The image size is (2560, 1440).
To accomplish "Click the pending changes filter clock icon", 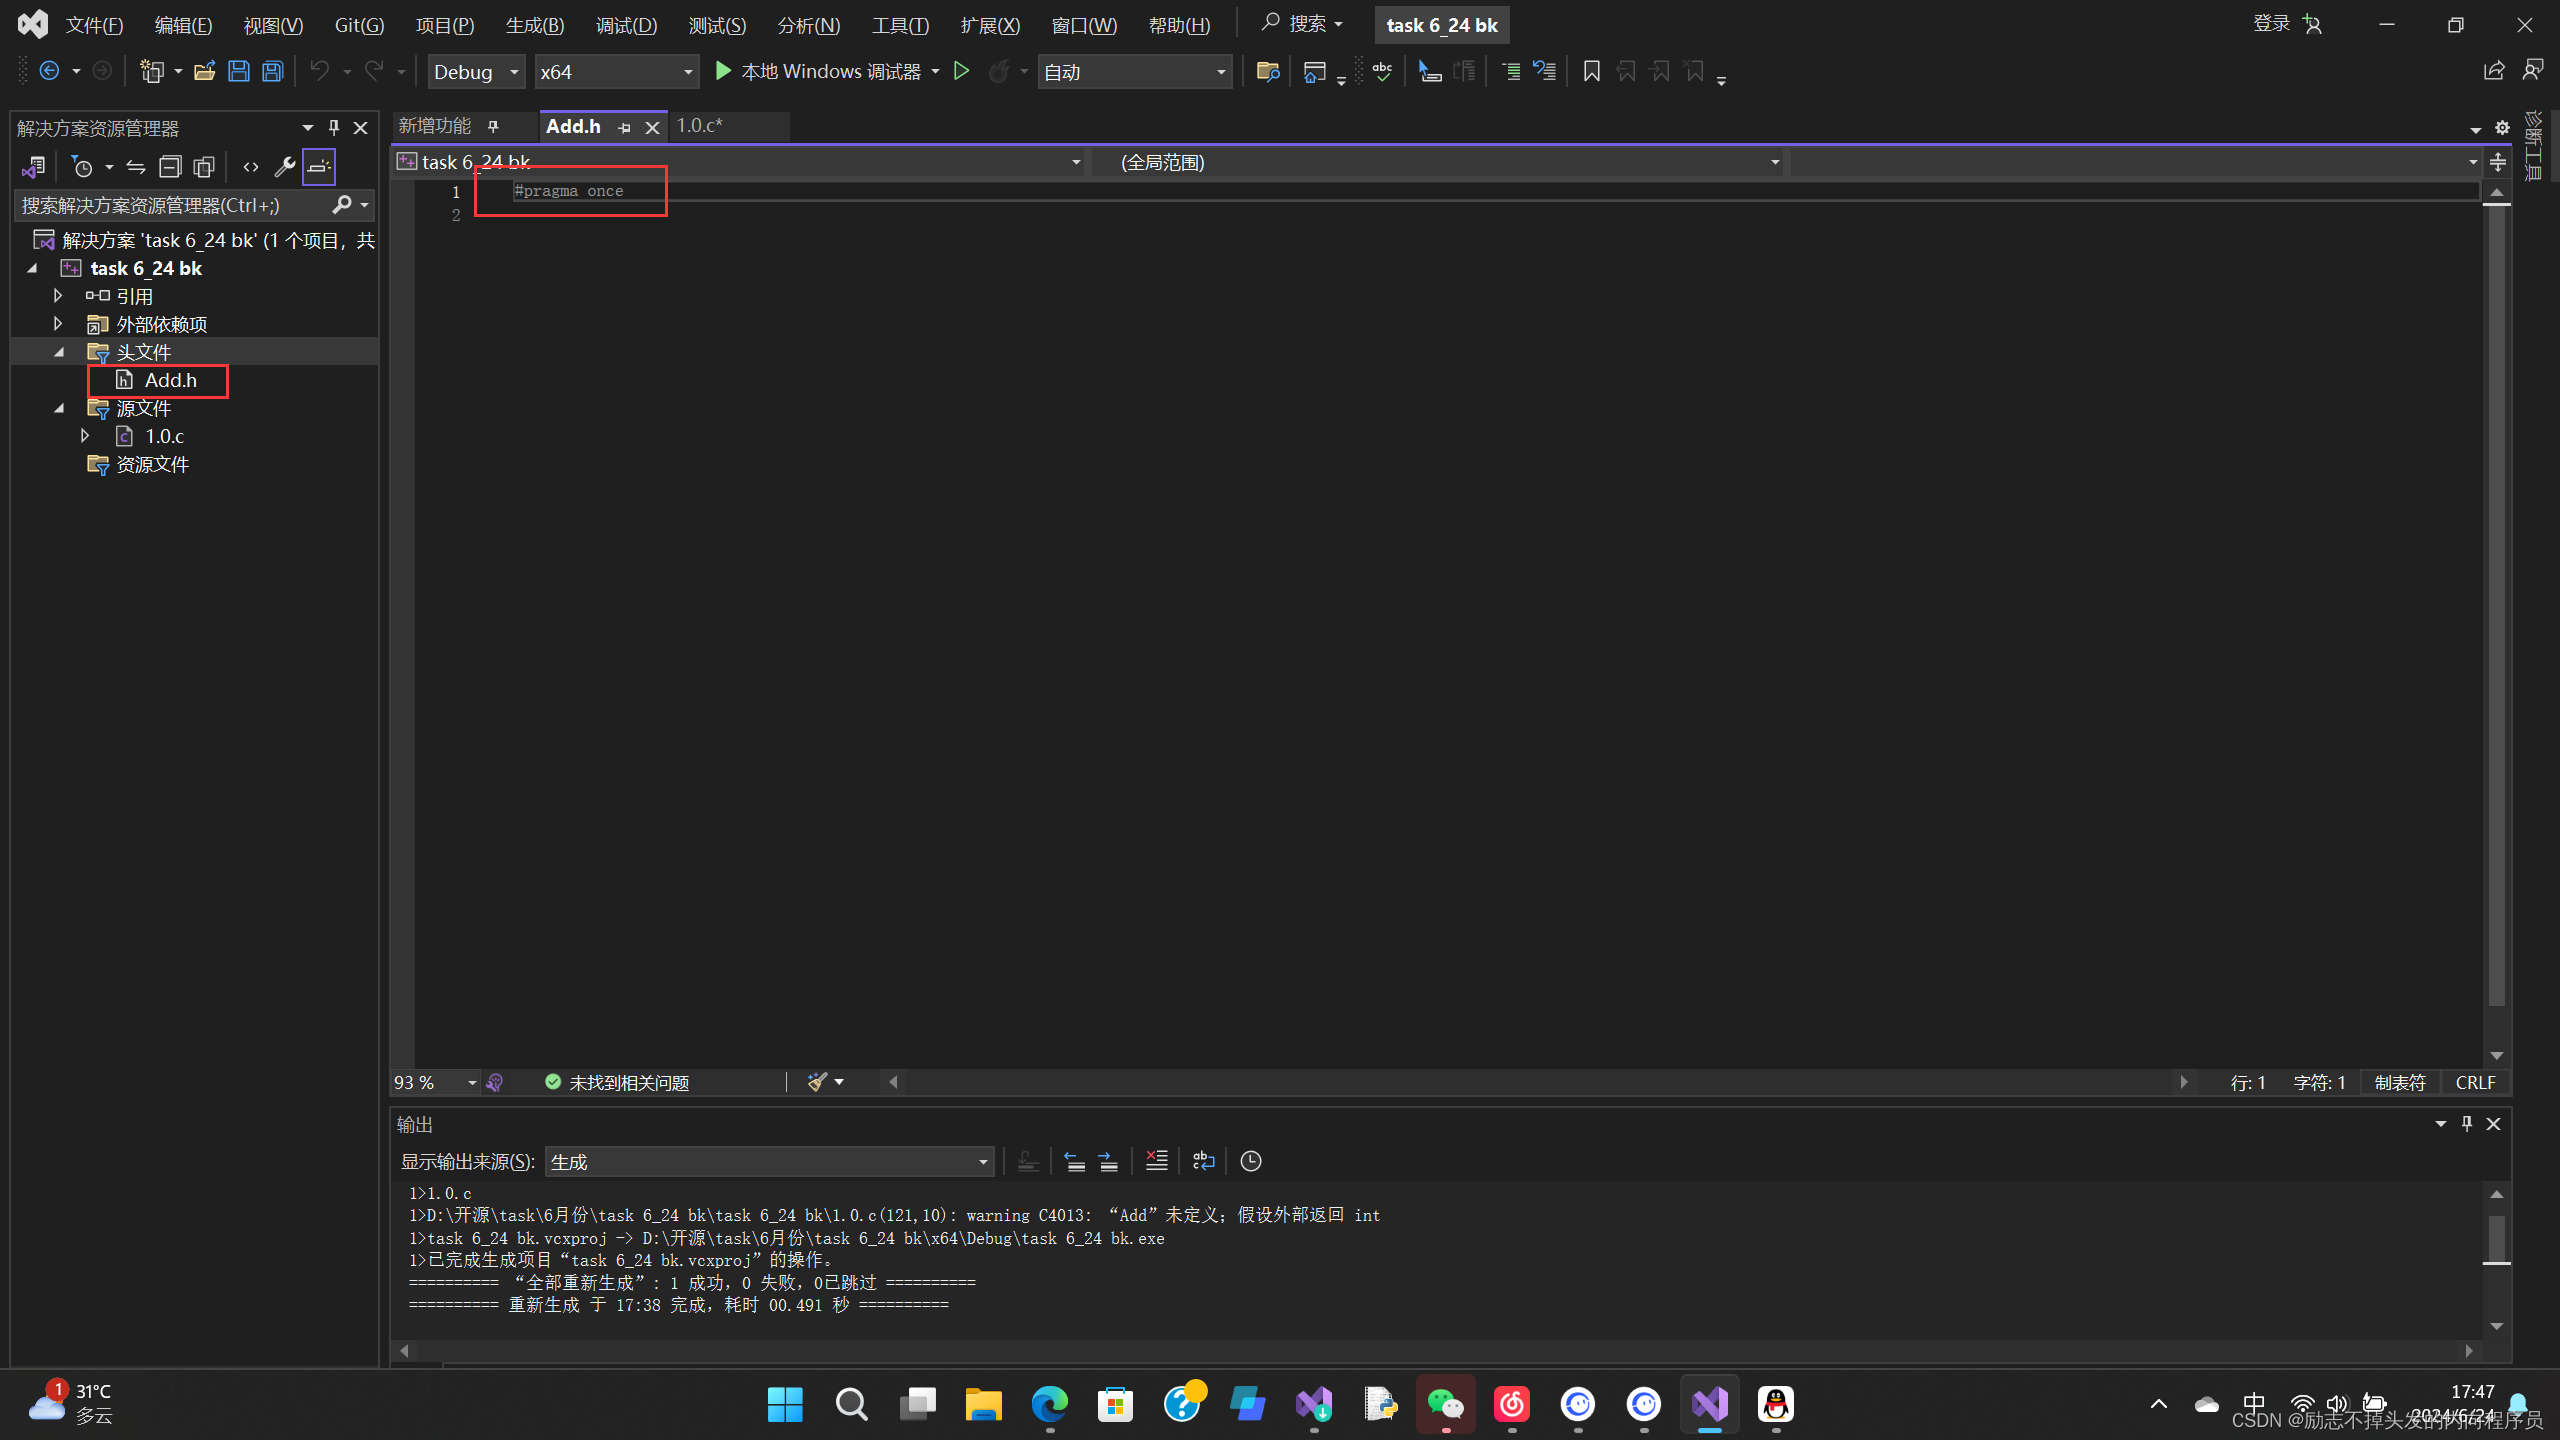I will (x=83, y=167).
